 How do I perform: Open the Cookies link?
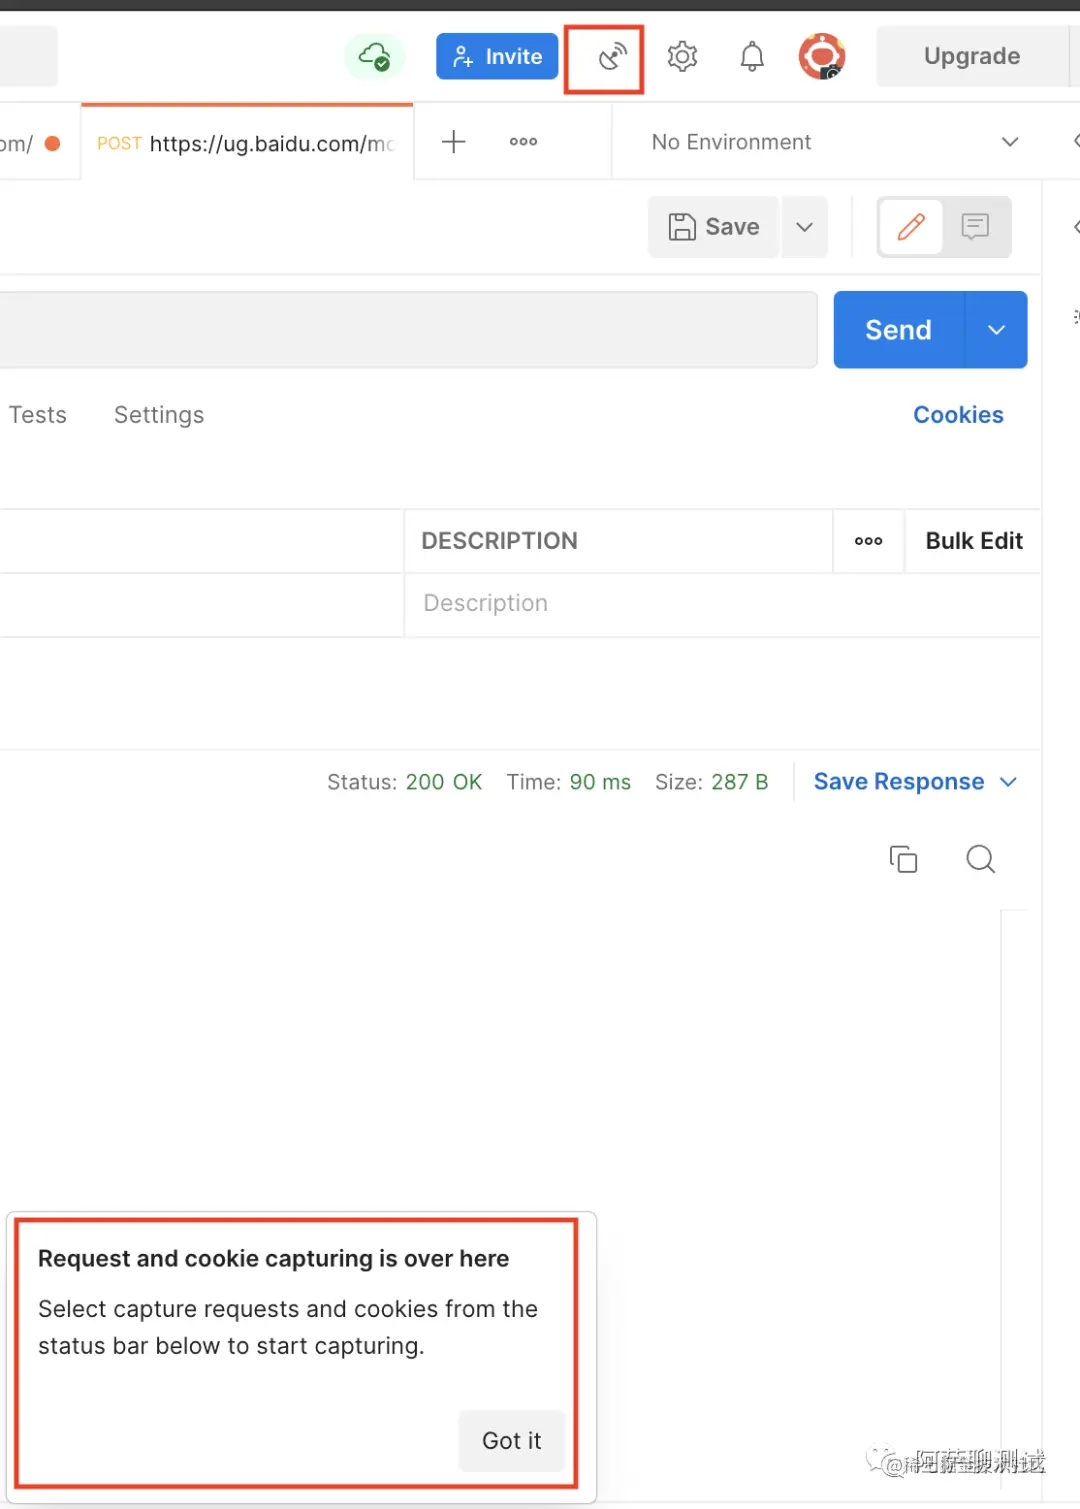(958, 415)
